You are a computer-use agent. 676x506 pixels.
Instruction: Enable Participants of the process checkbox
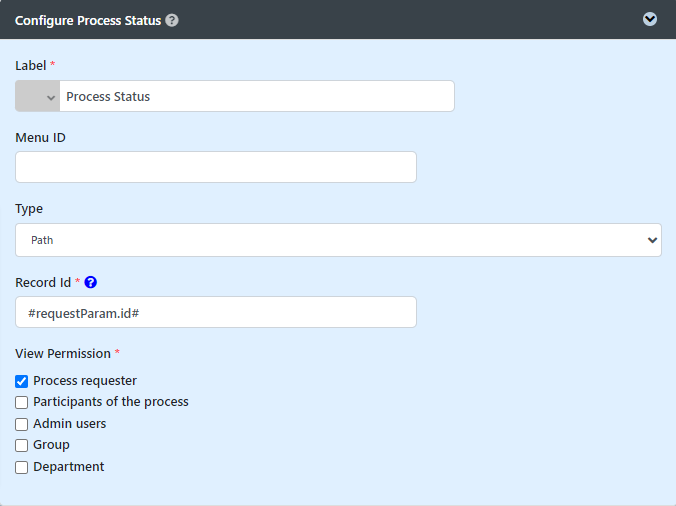point(22,402)
